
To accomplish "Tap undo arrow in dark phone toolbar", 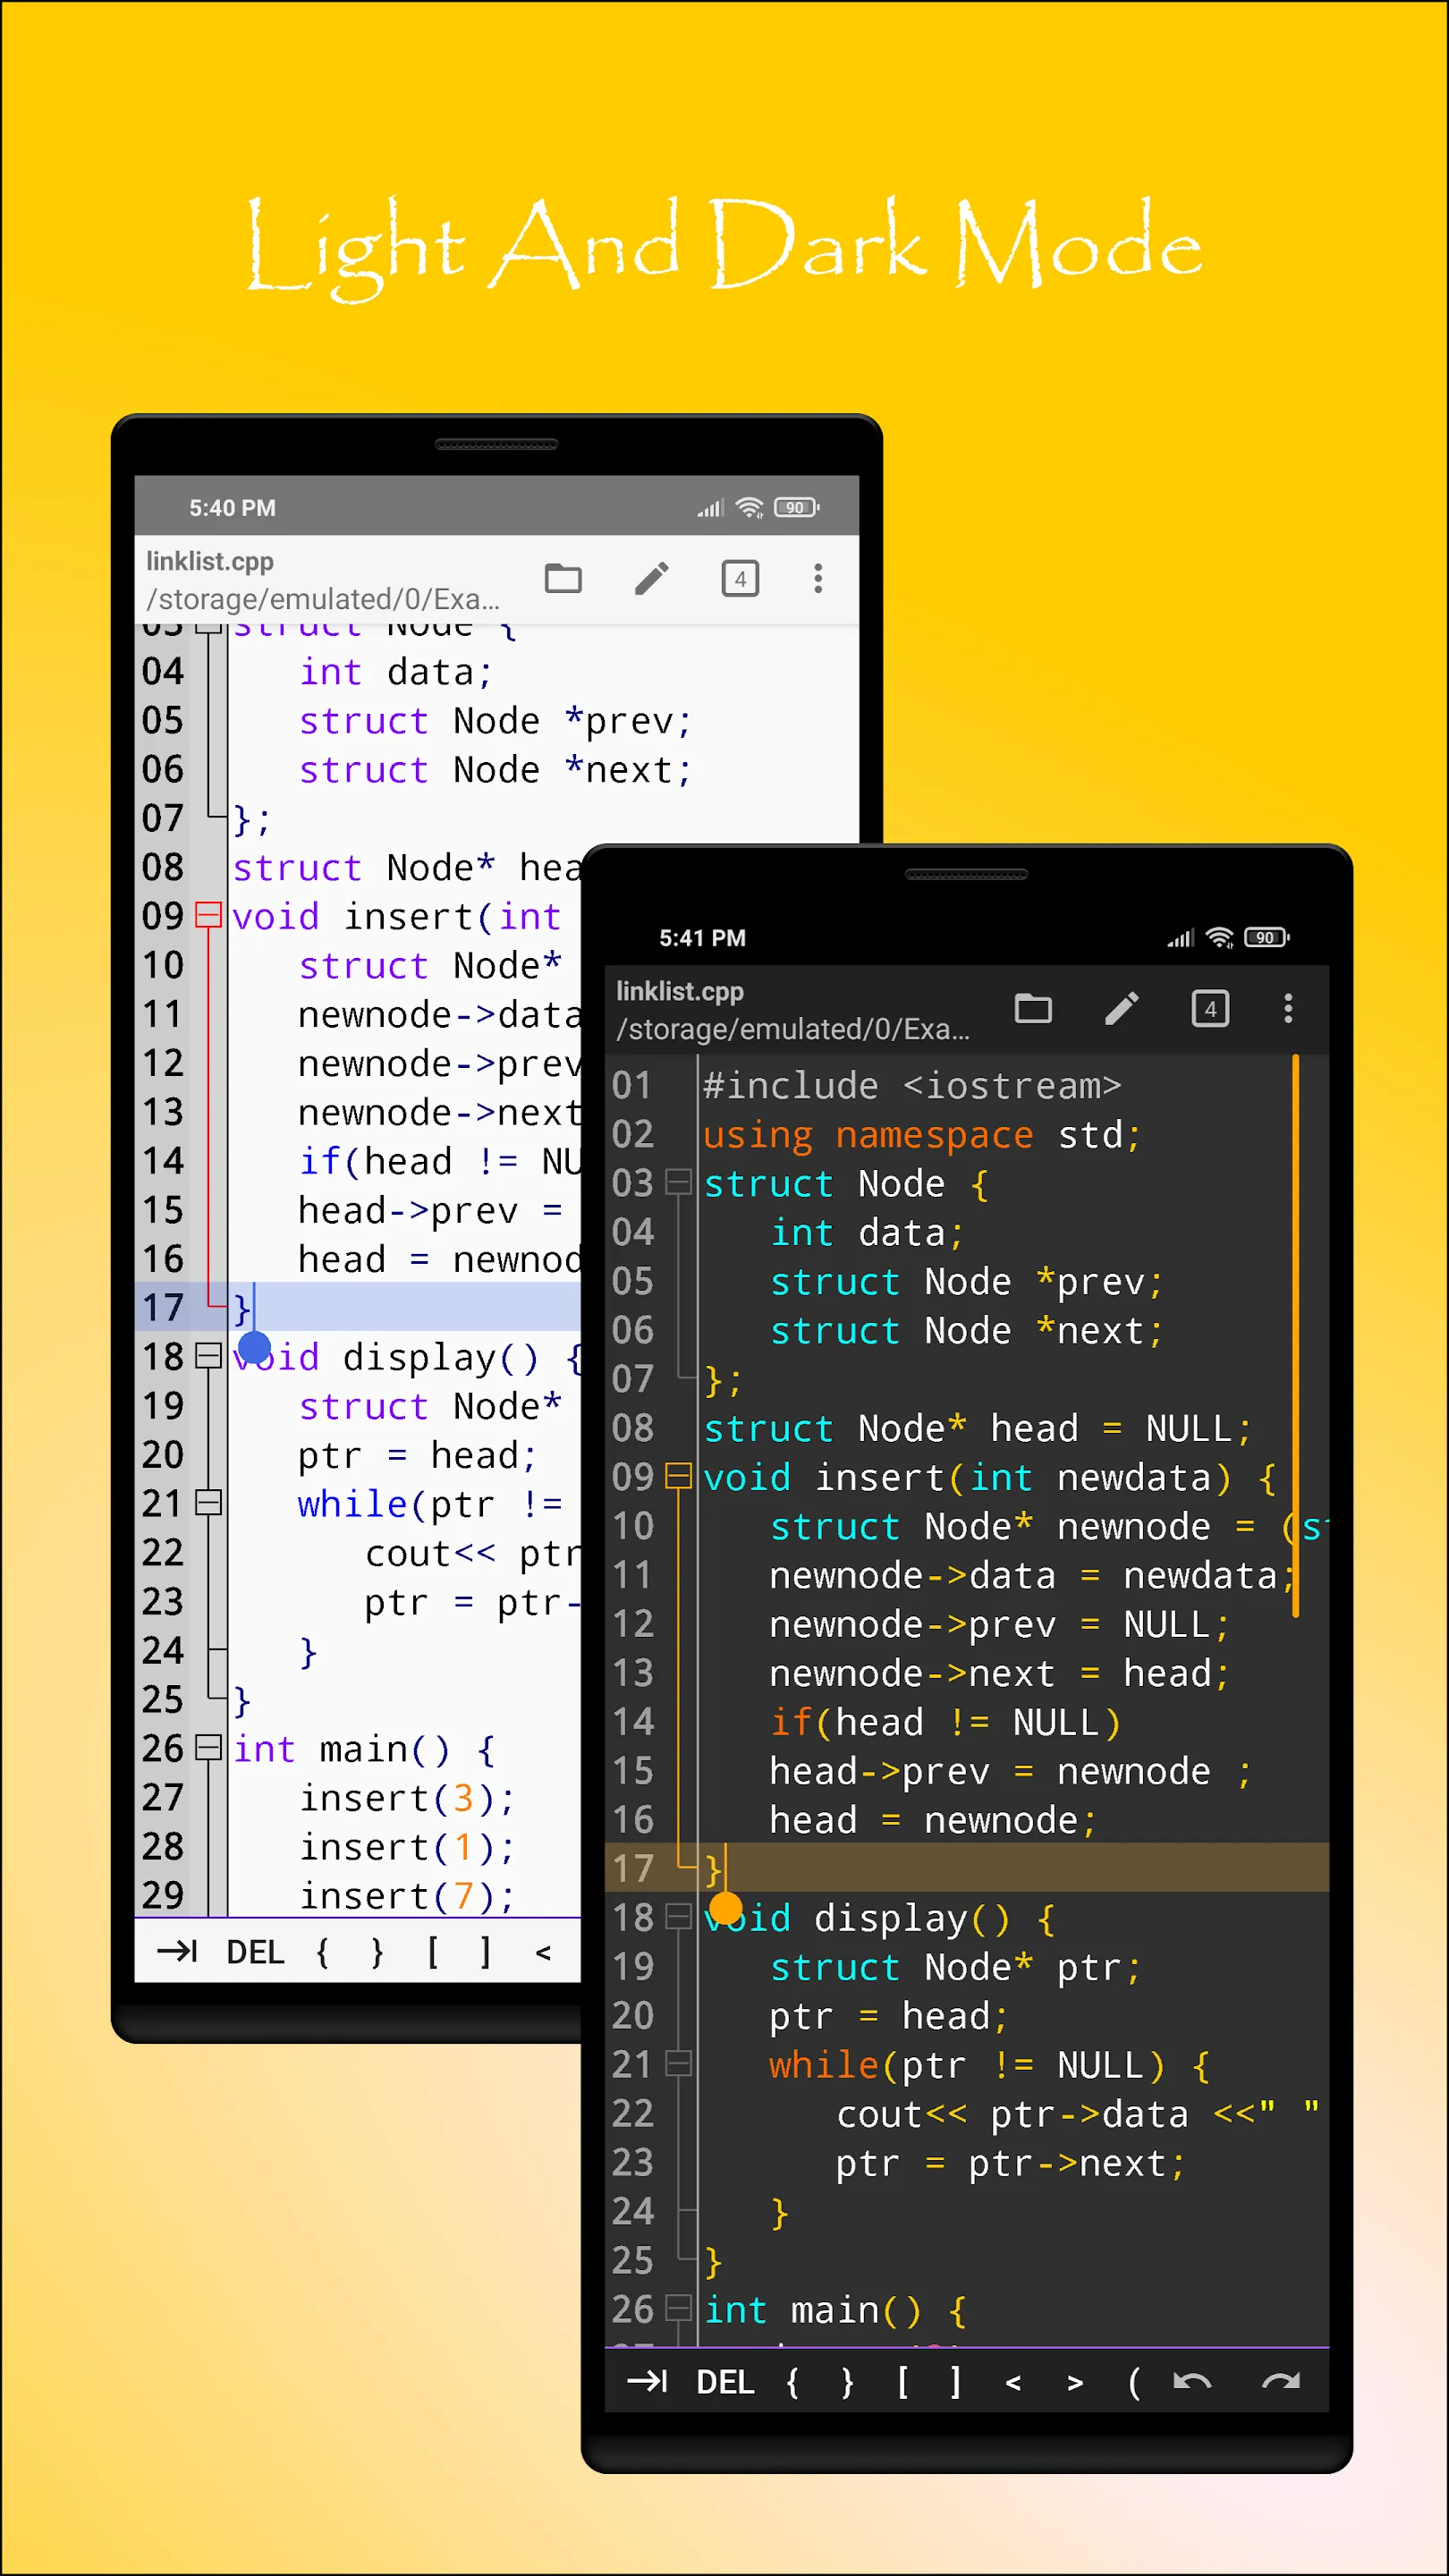I will [x=1192, y=2383].
